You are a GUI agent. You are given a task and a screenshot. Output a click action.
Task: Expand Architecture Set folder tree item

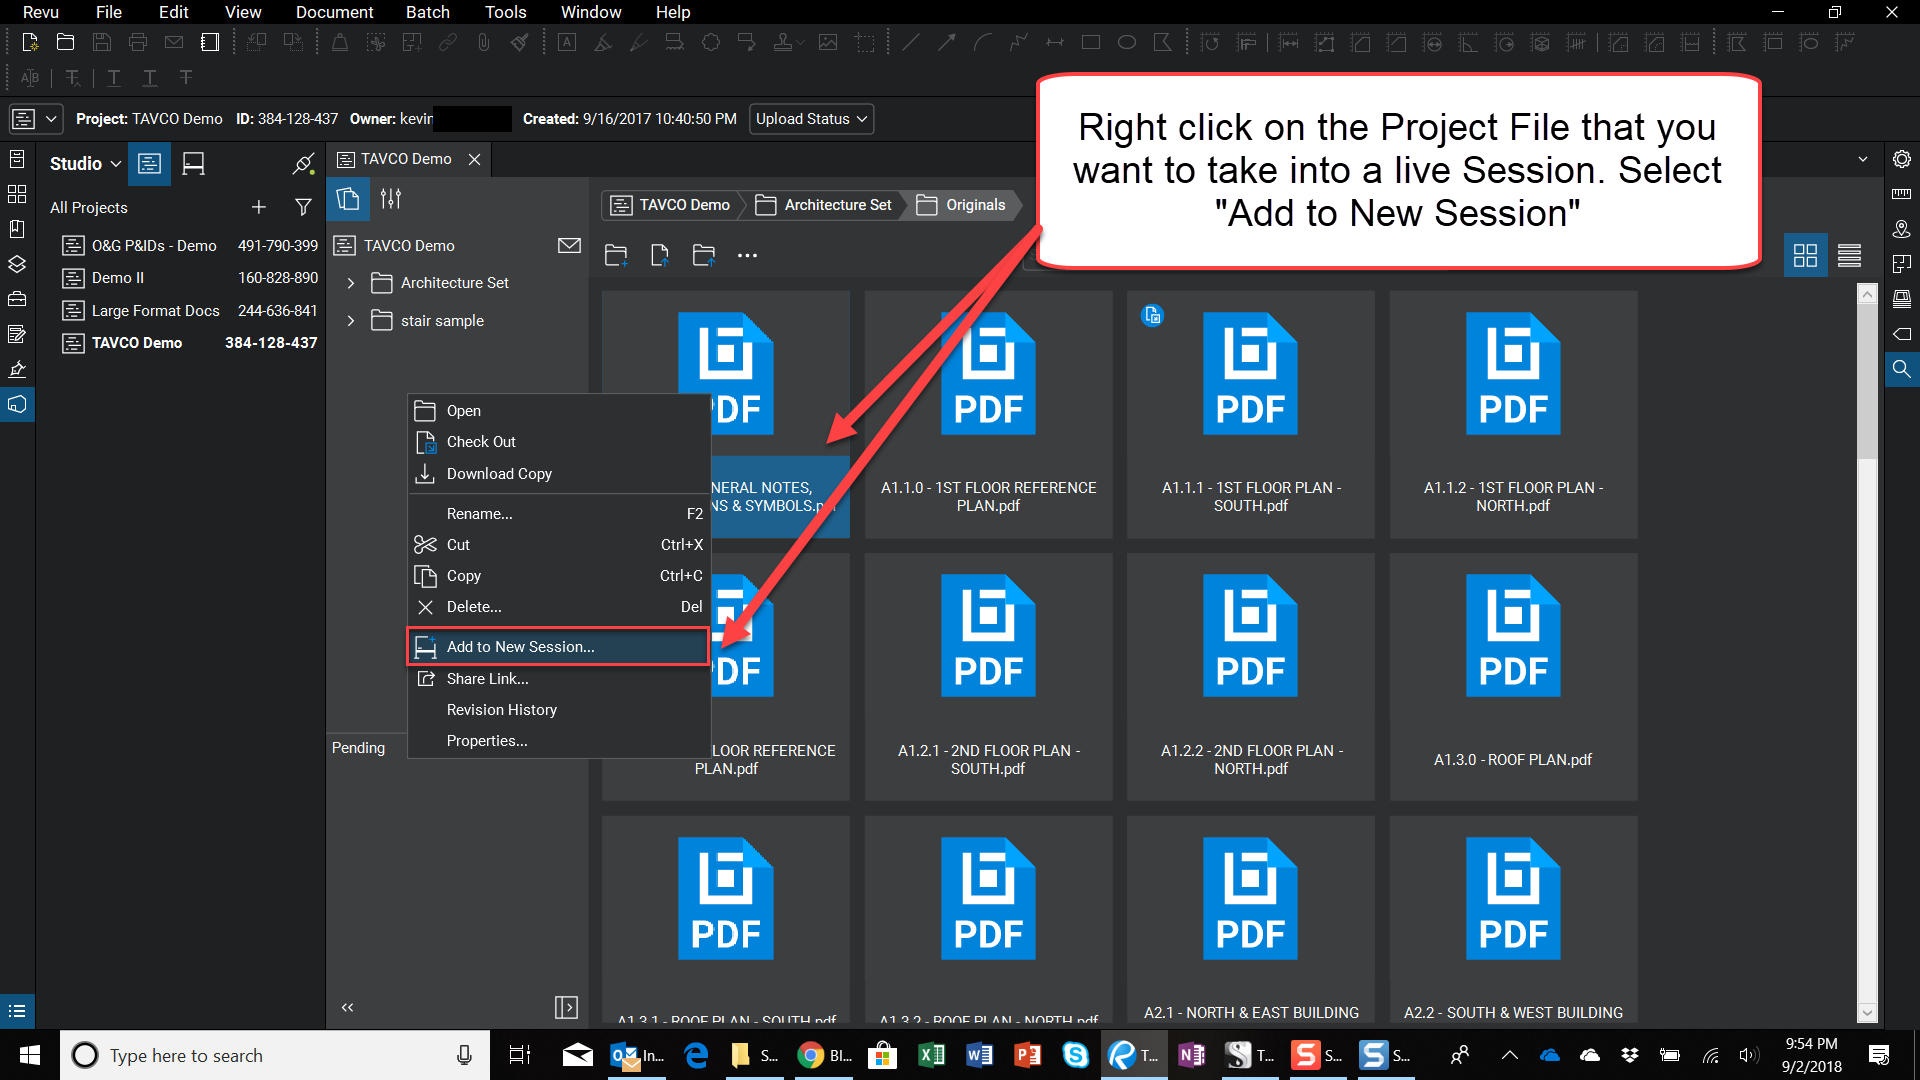coord(351,282)
